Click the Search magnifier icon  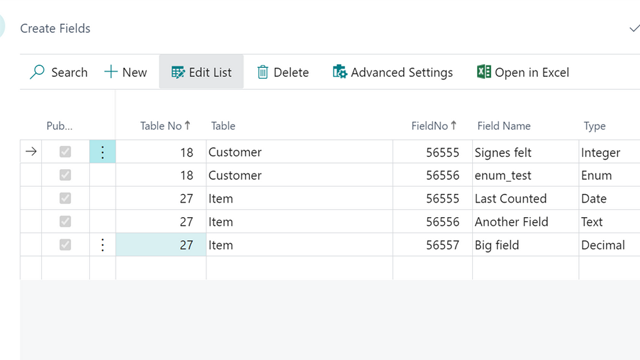(37, 72)
